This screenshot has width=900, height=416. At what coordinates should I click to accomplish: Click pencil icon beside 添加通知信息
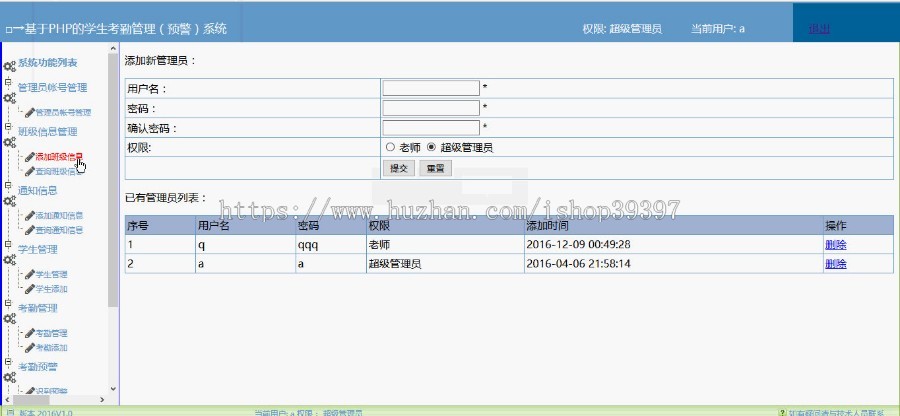click(x=30, y=216)
